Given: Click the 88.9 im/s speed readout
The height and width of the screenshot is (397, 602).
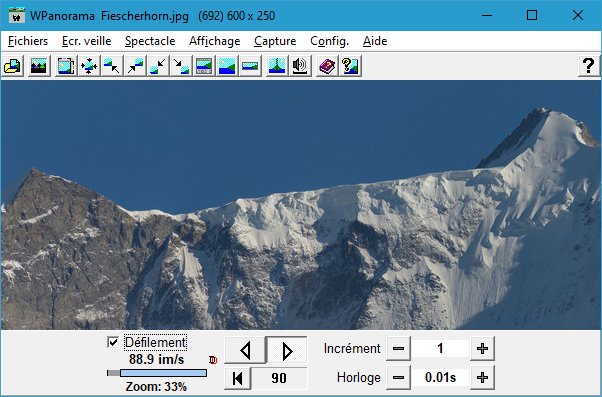Looking at the screenshot, I should pos(157,359).
